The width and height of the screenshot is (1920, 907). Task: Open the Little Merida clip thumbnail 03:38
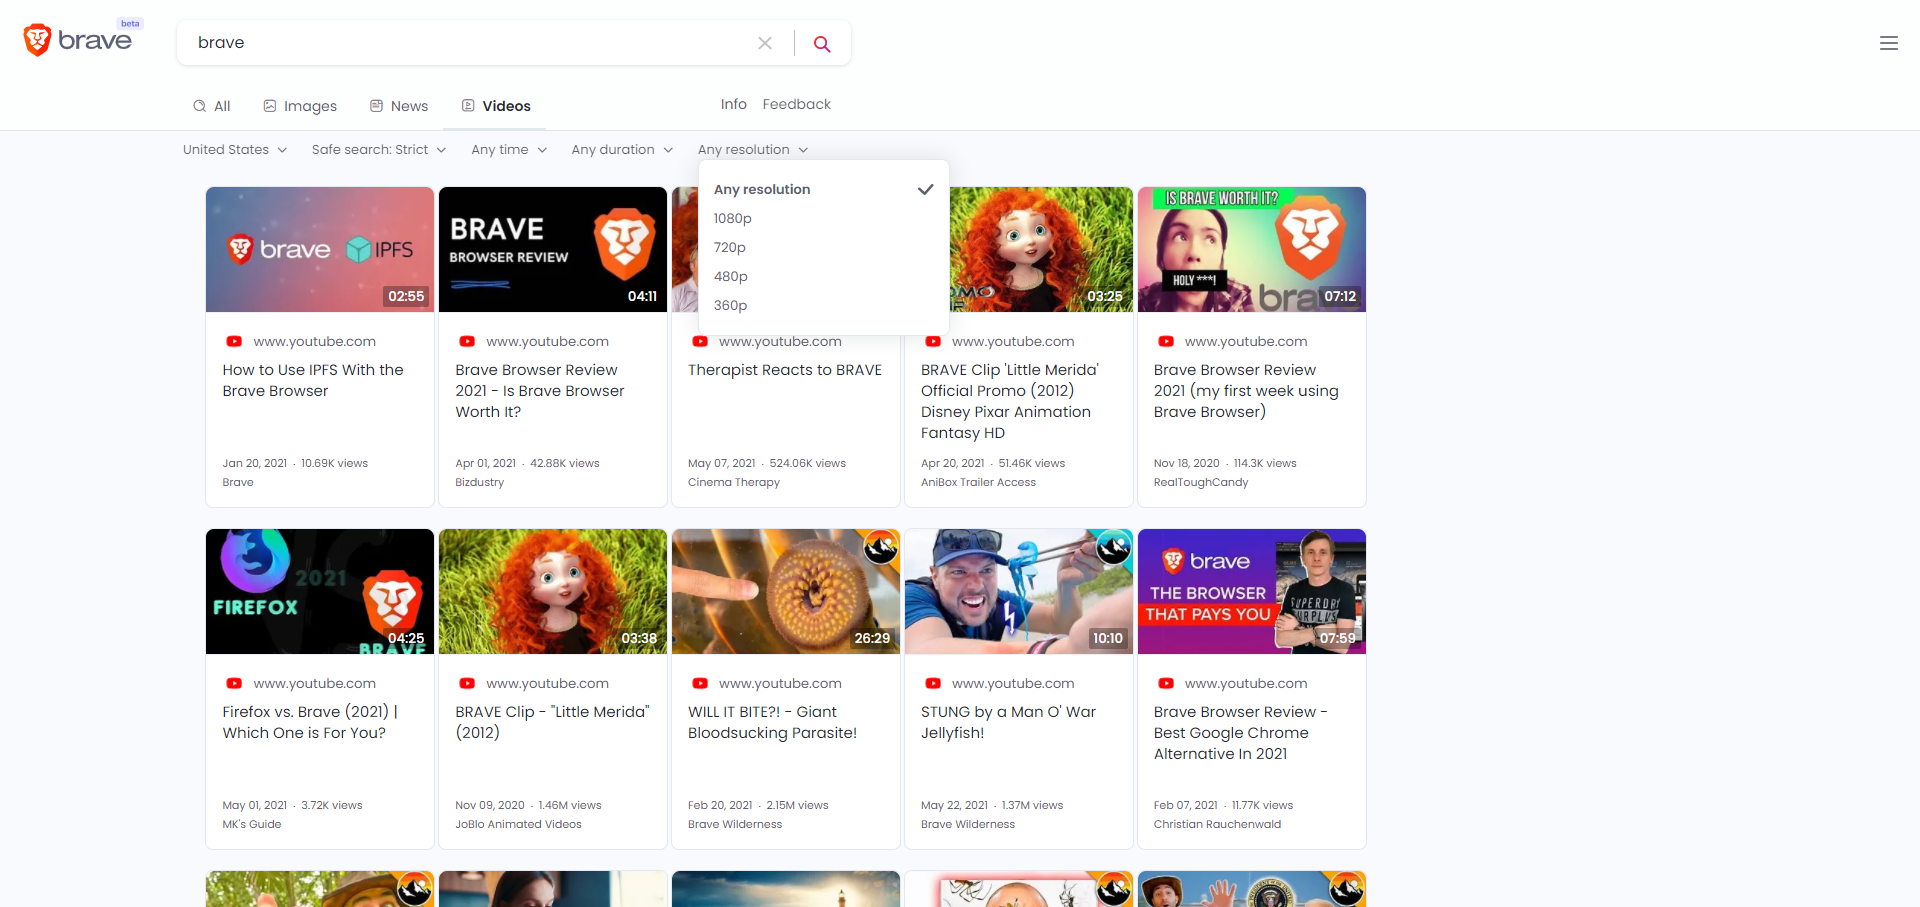point(553,591)
